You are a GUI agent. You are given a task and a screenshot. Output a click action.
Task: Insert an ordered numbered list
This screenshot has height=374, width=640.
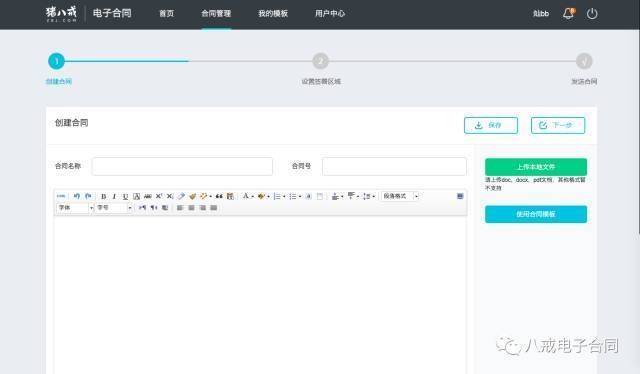(277, 196)
